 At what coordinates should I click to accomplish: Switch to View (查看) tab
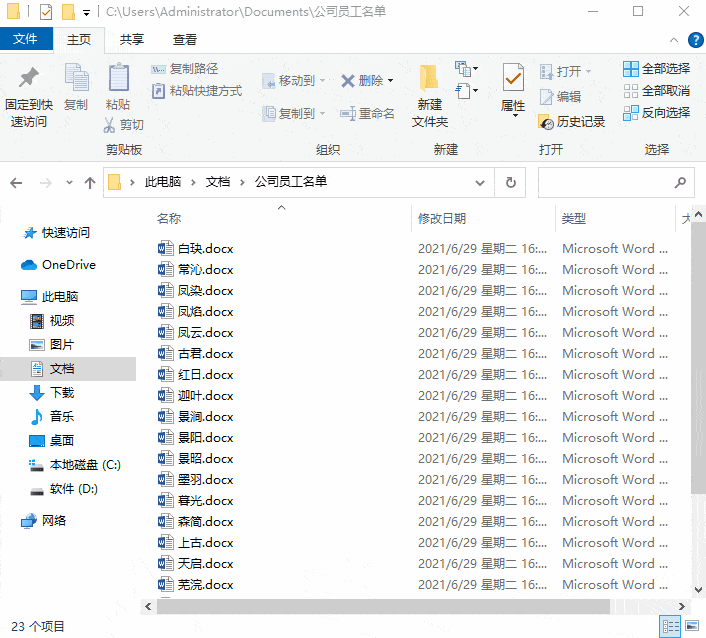[x=185, y=40]
